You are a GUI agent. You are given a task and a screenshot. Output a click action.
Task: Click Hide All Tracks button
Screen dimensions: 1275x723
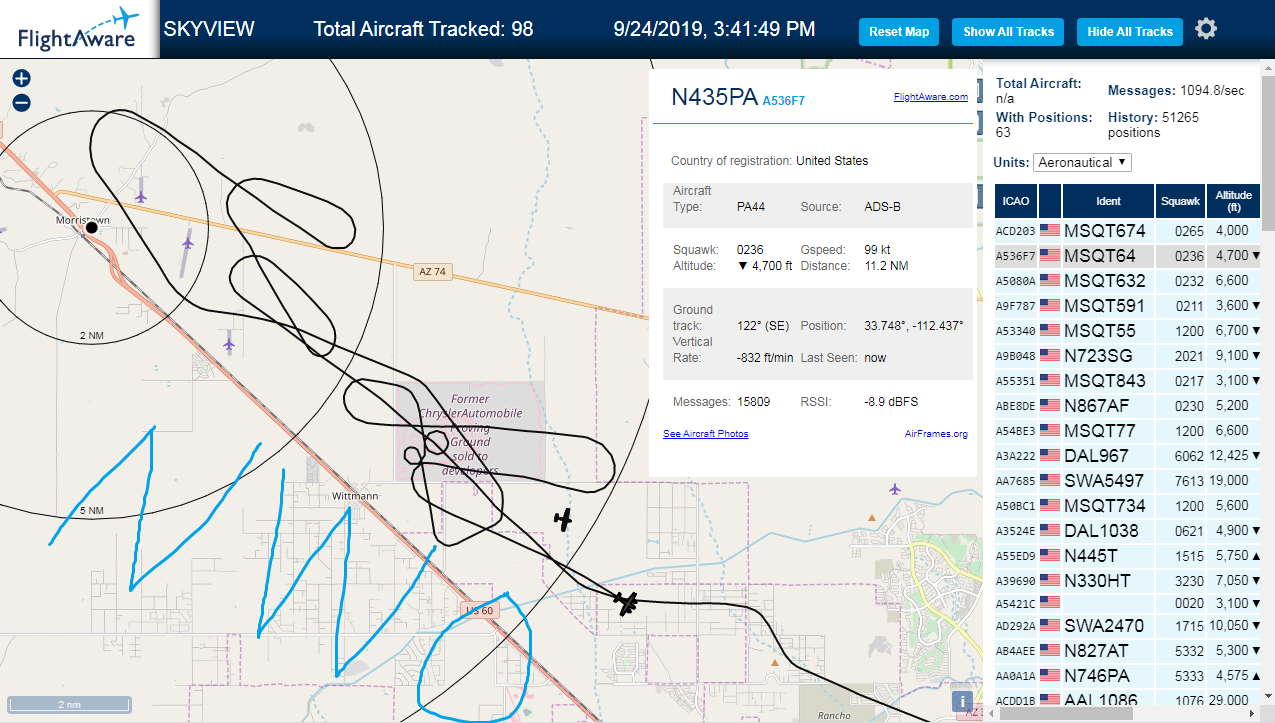click(x=1130, y=32)
